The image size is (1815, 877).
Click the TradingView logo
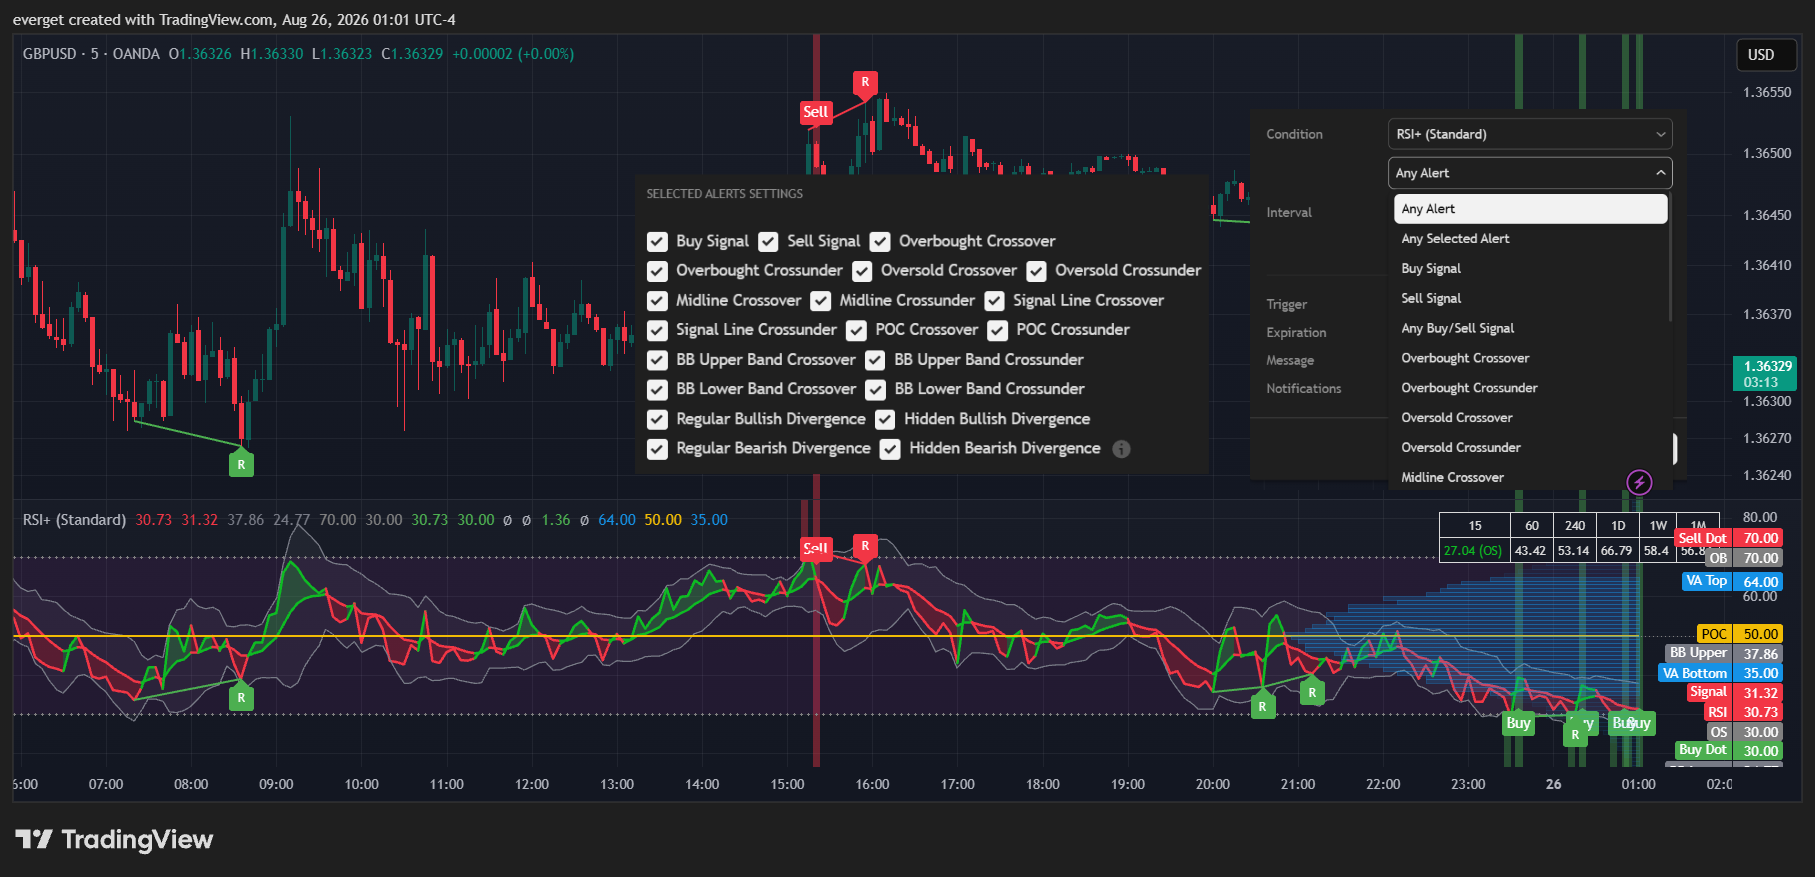(x=114, y=839)
